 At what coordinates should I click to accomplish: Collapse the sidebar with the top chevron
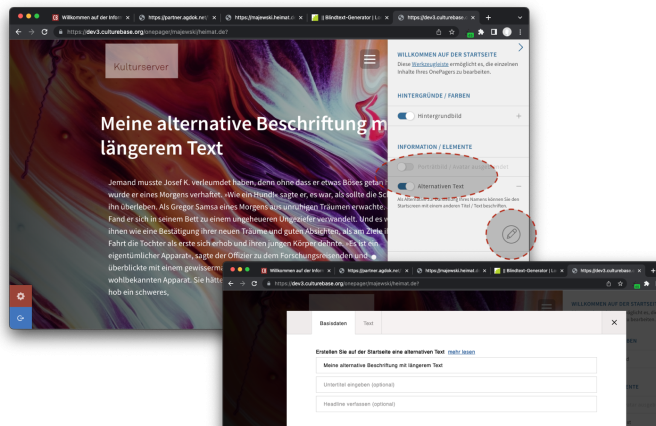pyautogui.click(x=520, y=48)
